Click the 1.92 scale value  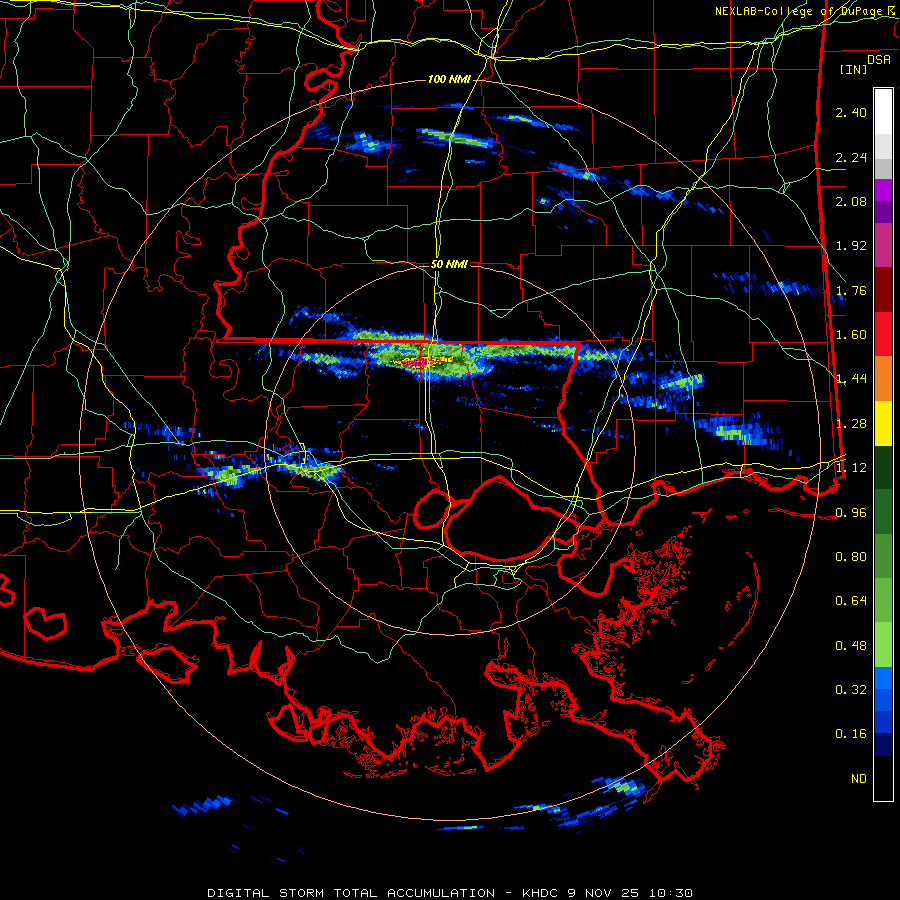pos(851,246)
